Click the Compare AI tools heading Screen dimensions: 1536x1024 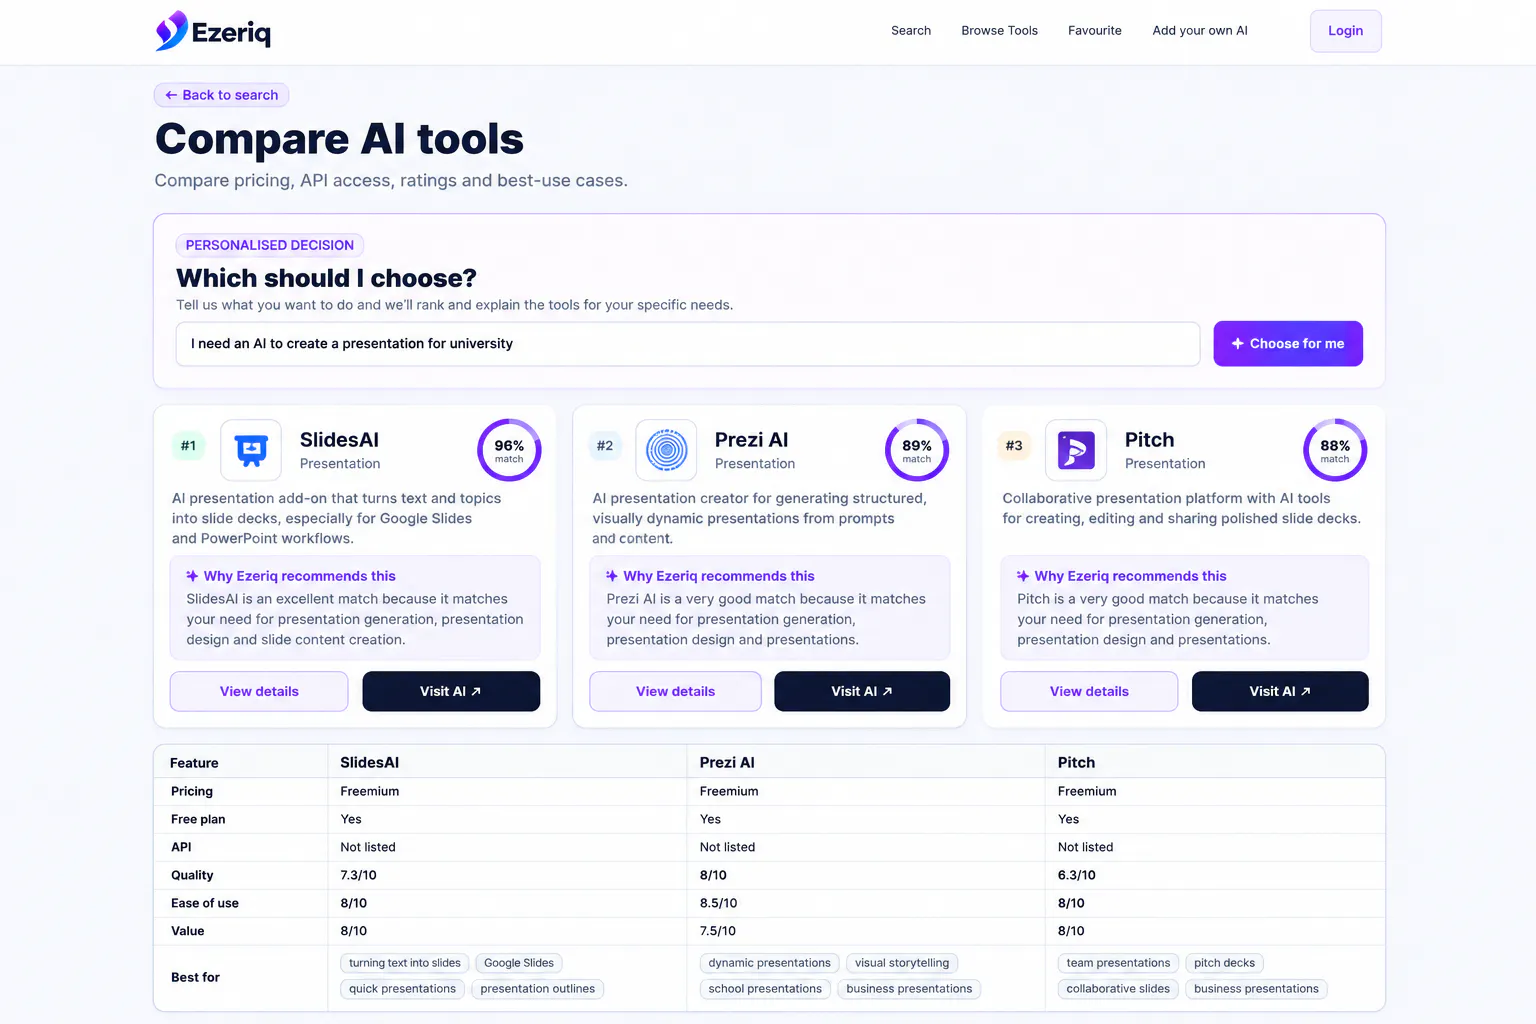click(x=339, y=139)
